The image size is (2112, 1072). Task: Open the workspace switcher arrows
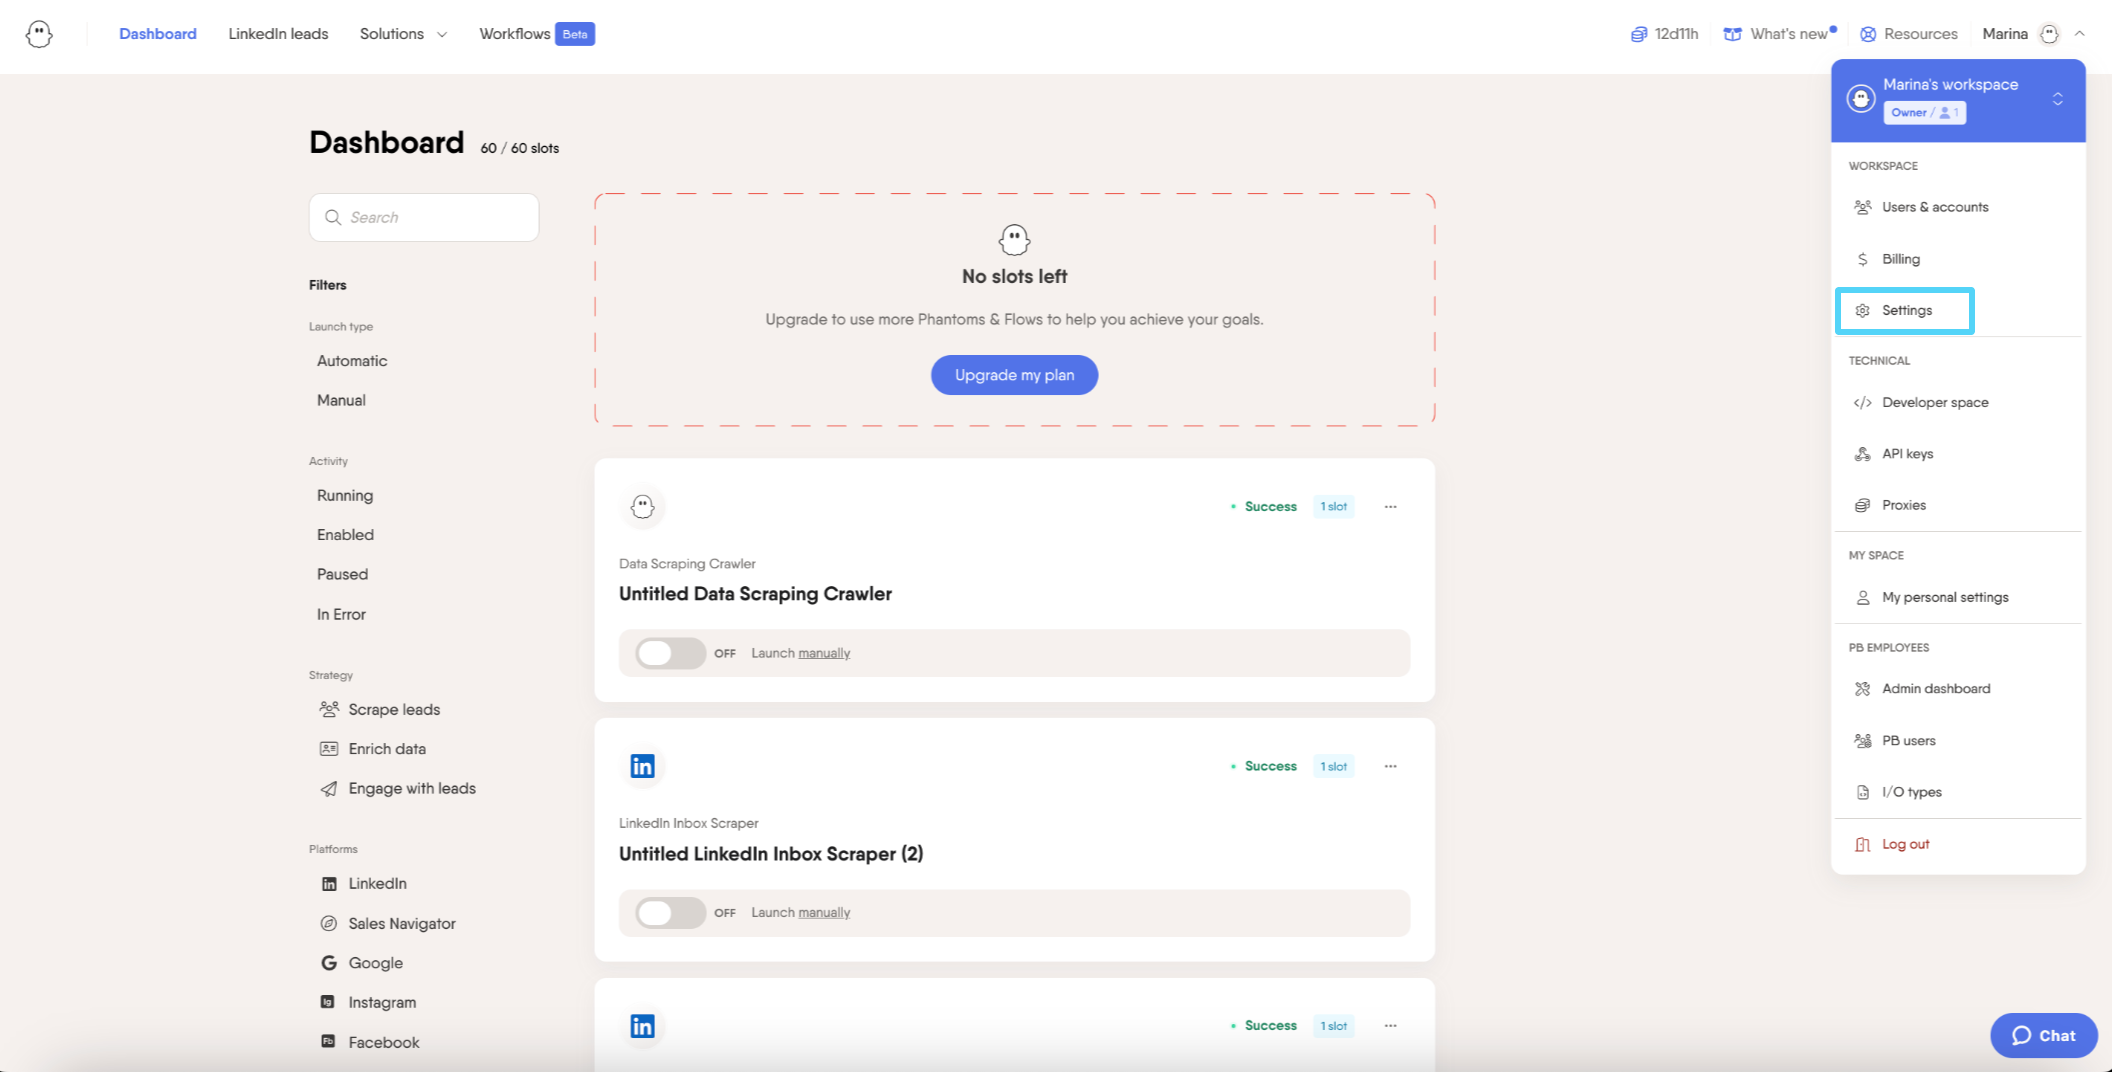2058,99
